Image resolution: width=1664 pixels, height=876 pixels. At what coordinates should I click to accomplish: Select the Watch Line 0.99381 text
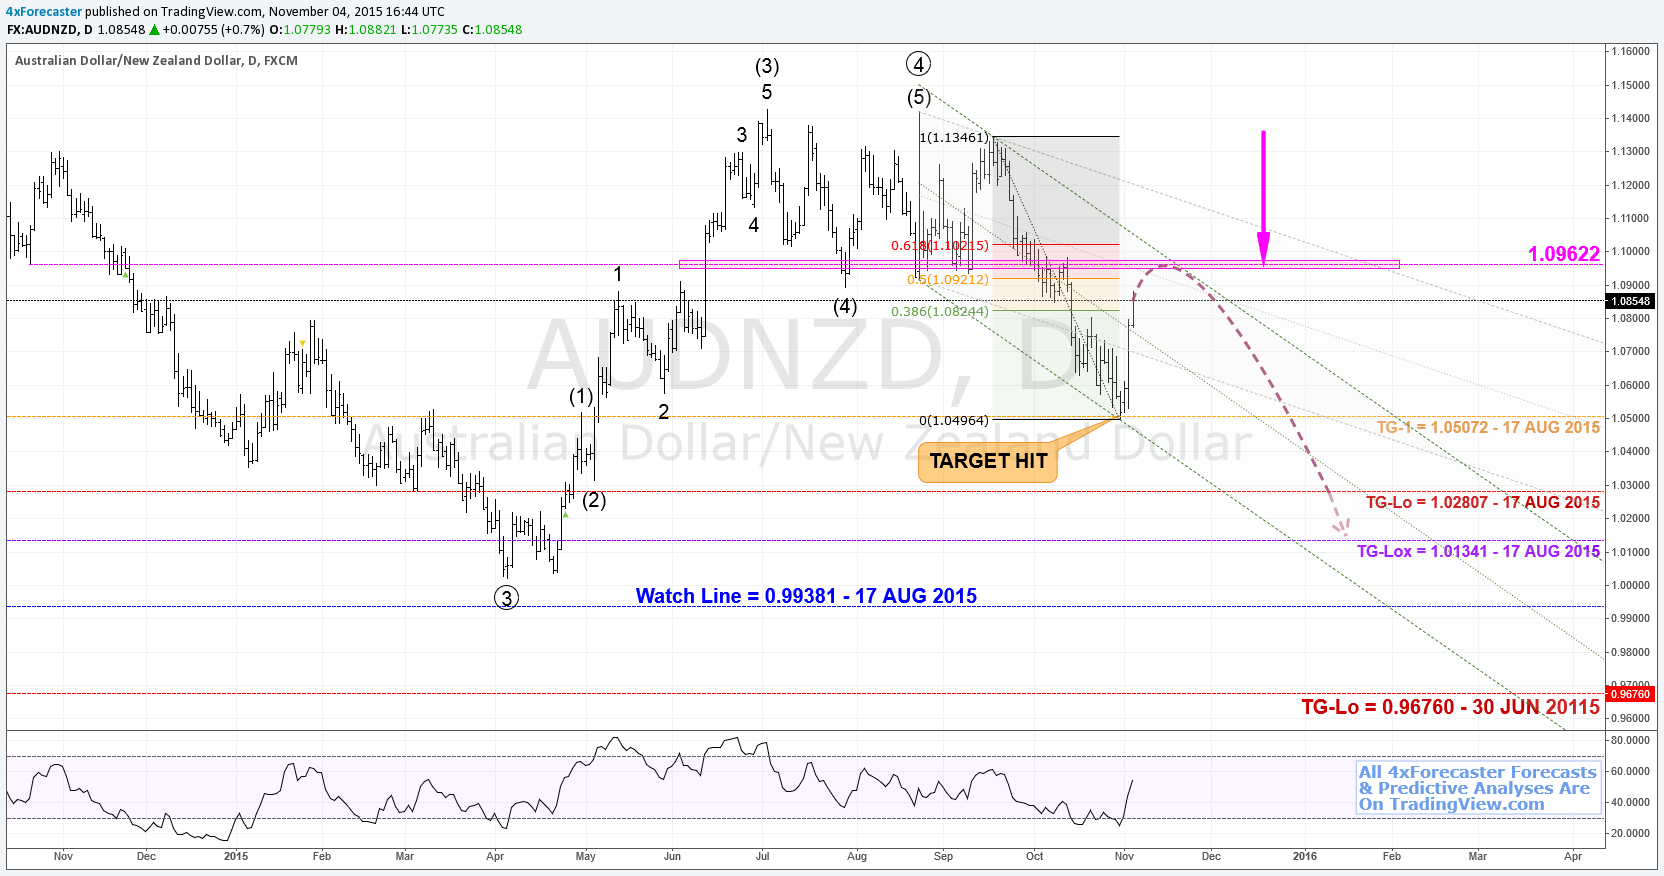pos(806,596)
